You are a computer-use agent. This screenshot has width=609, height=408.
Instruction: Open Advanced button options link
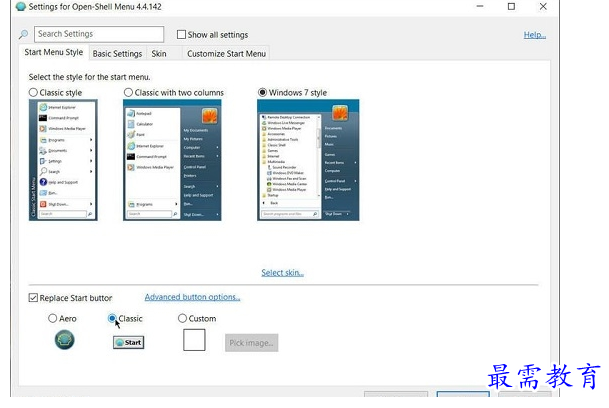pos(192,297)
